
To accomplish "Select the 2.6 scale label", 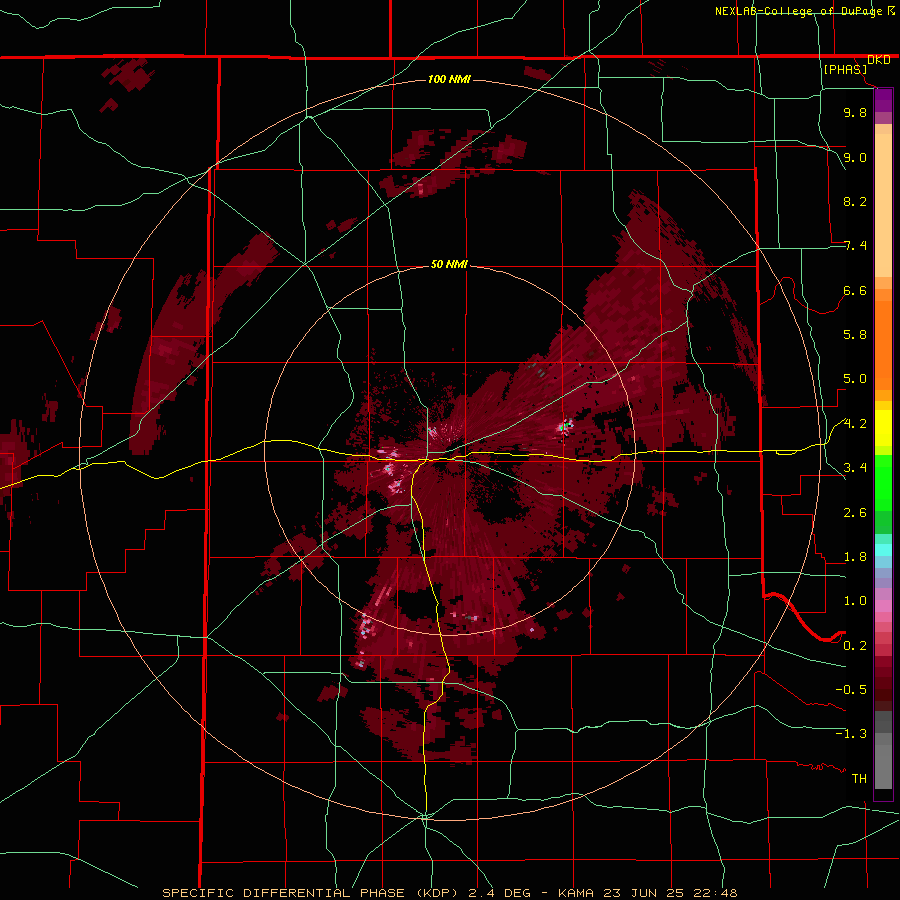I will click(855, 513).
